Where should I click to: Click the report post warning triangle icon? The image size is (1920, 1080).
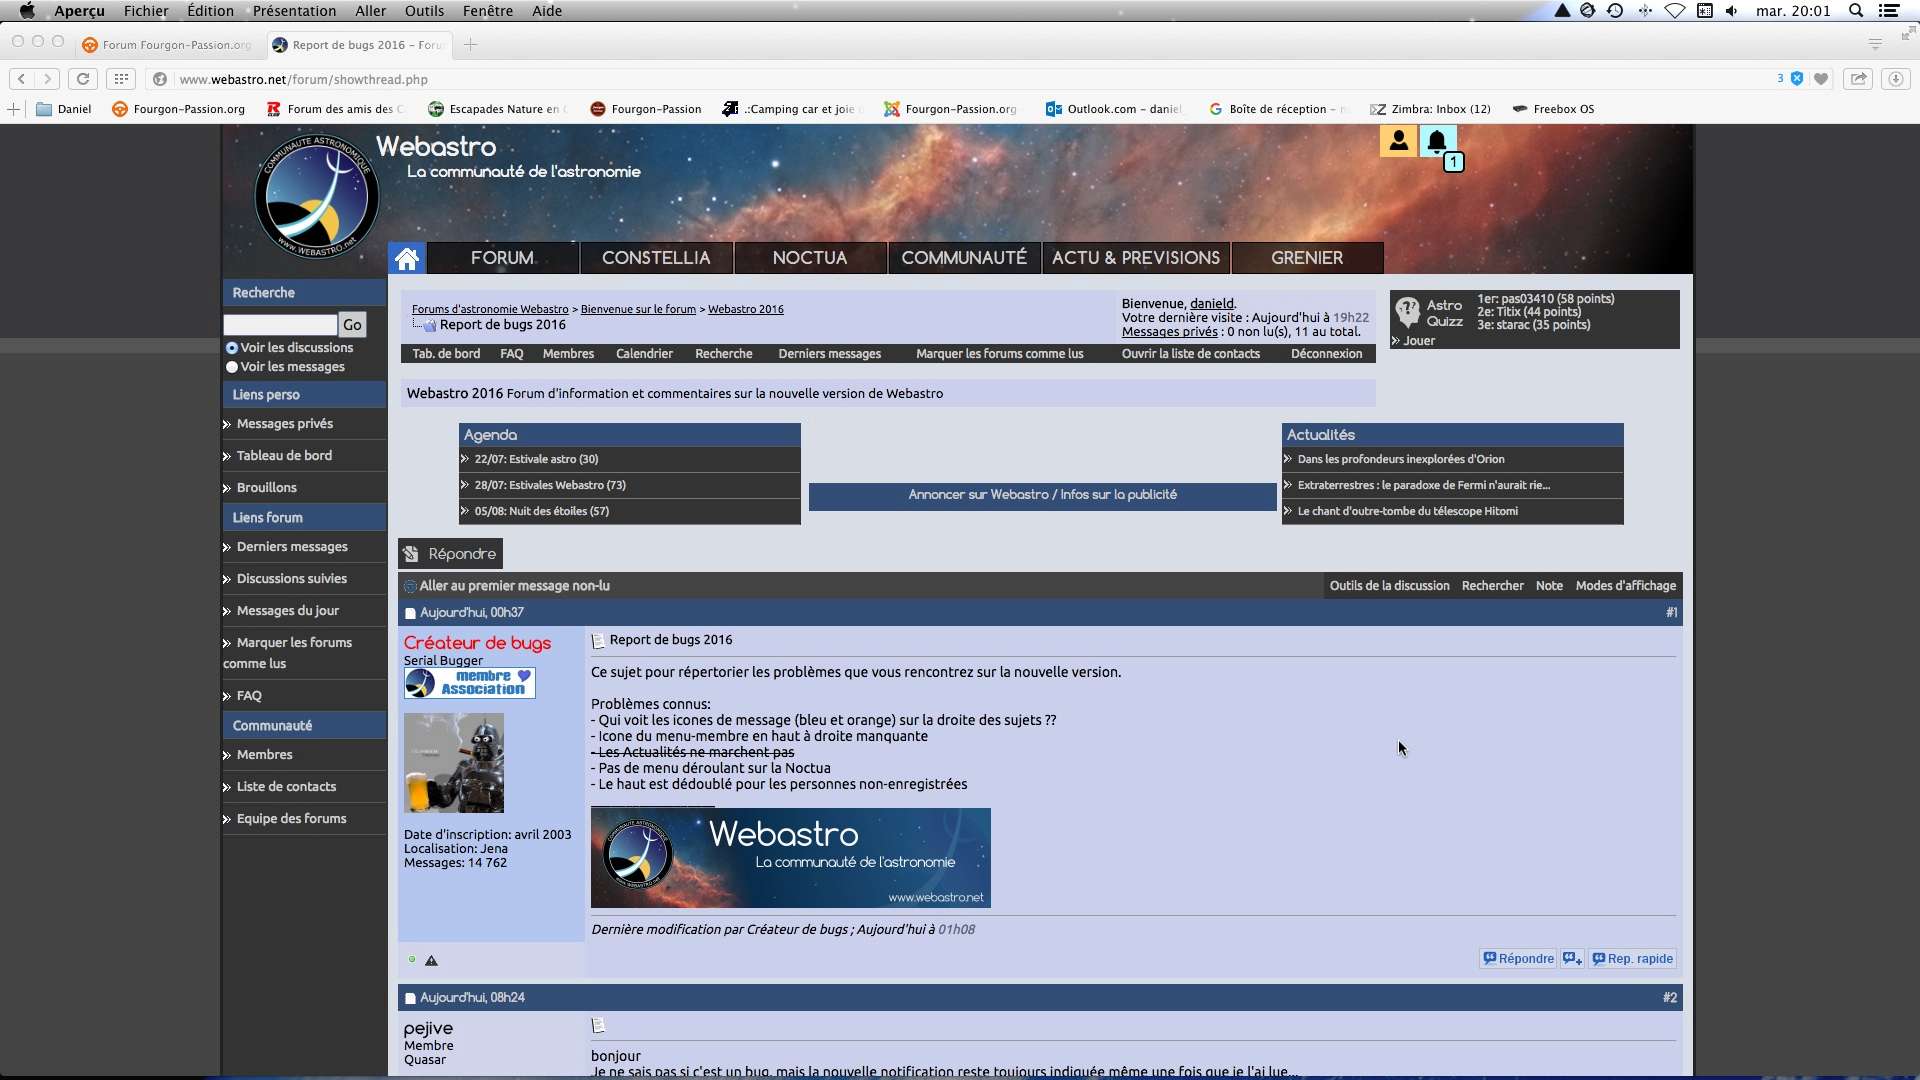point(431,961)
